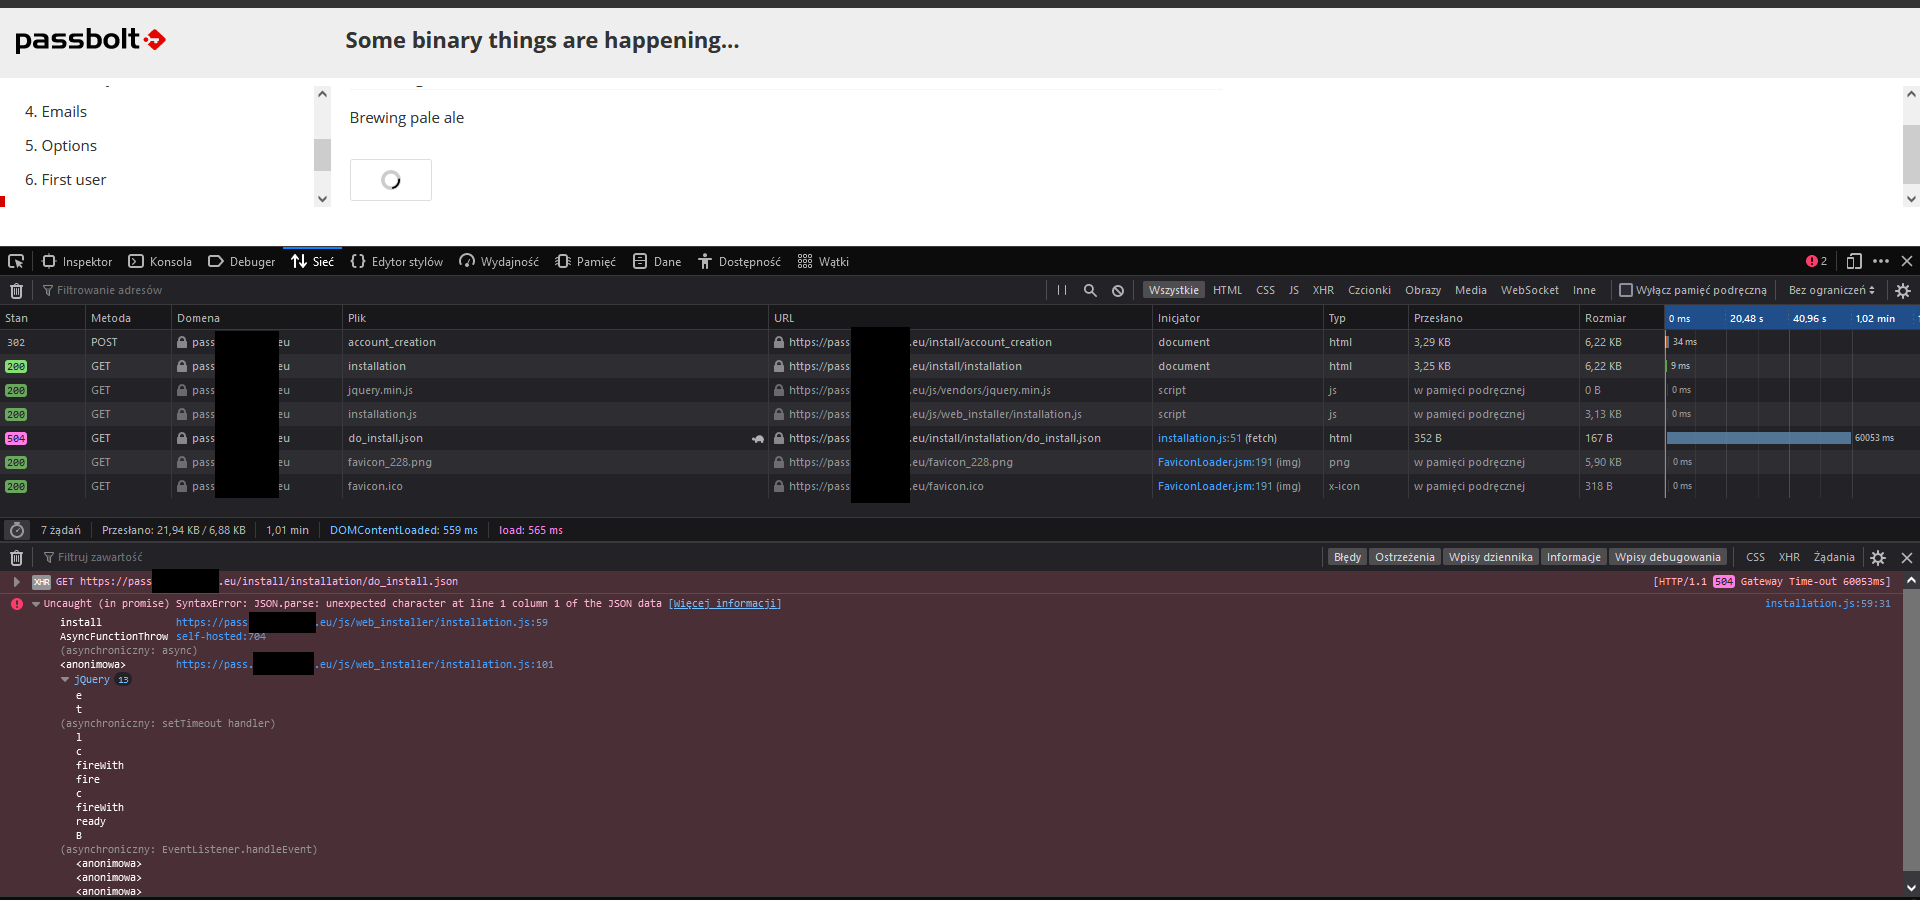1920x900 pixels.
Task: Clear network log with trash icon
Action: [16, 291]
